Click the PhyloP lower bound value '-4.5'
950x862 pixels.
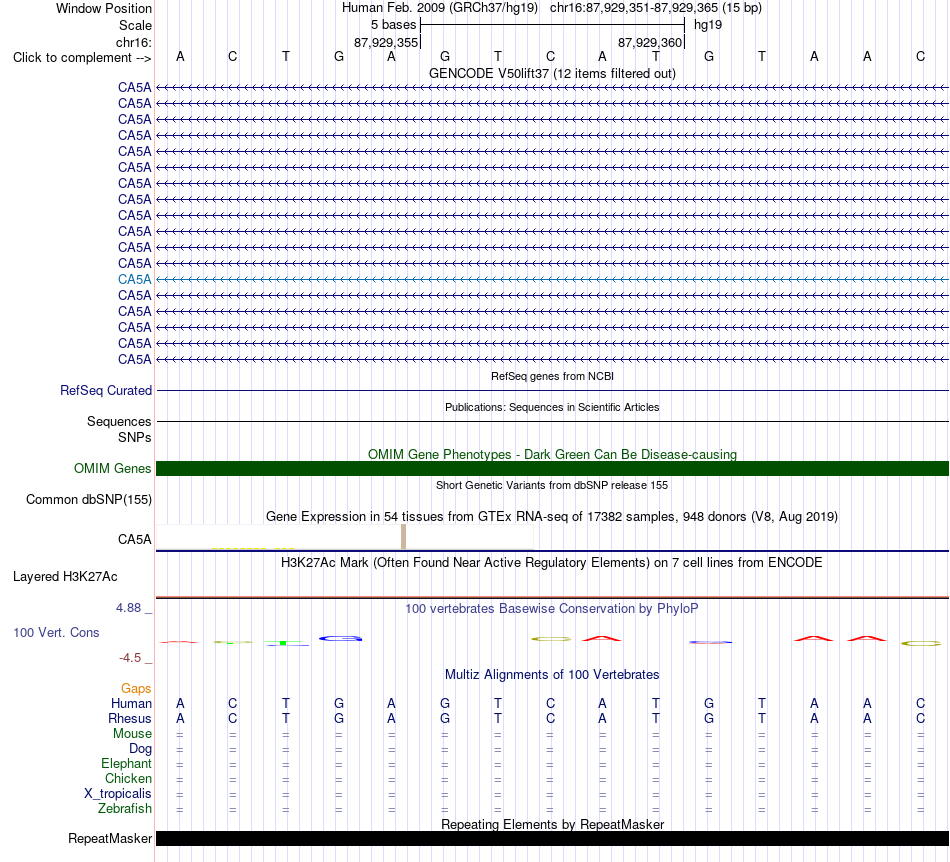click(x=130, y=658)
